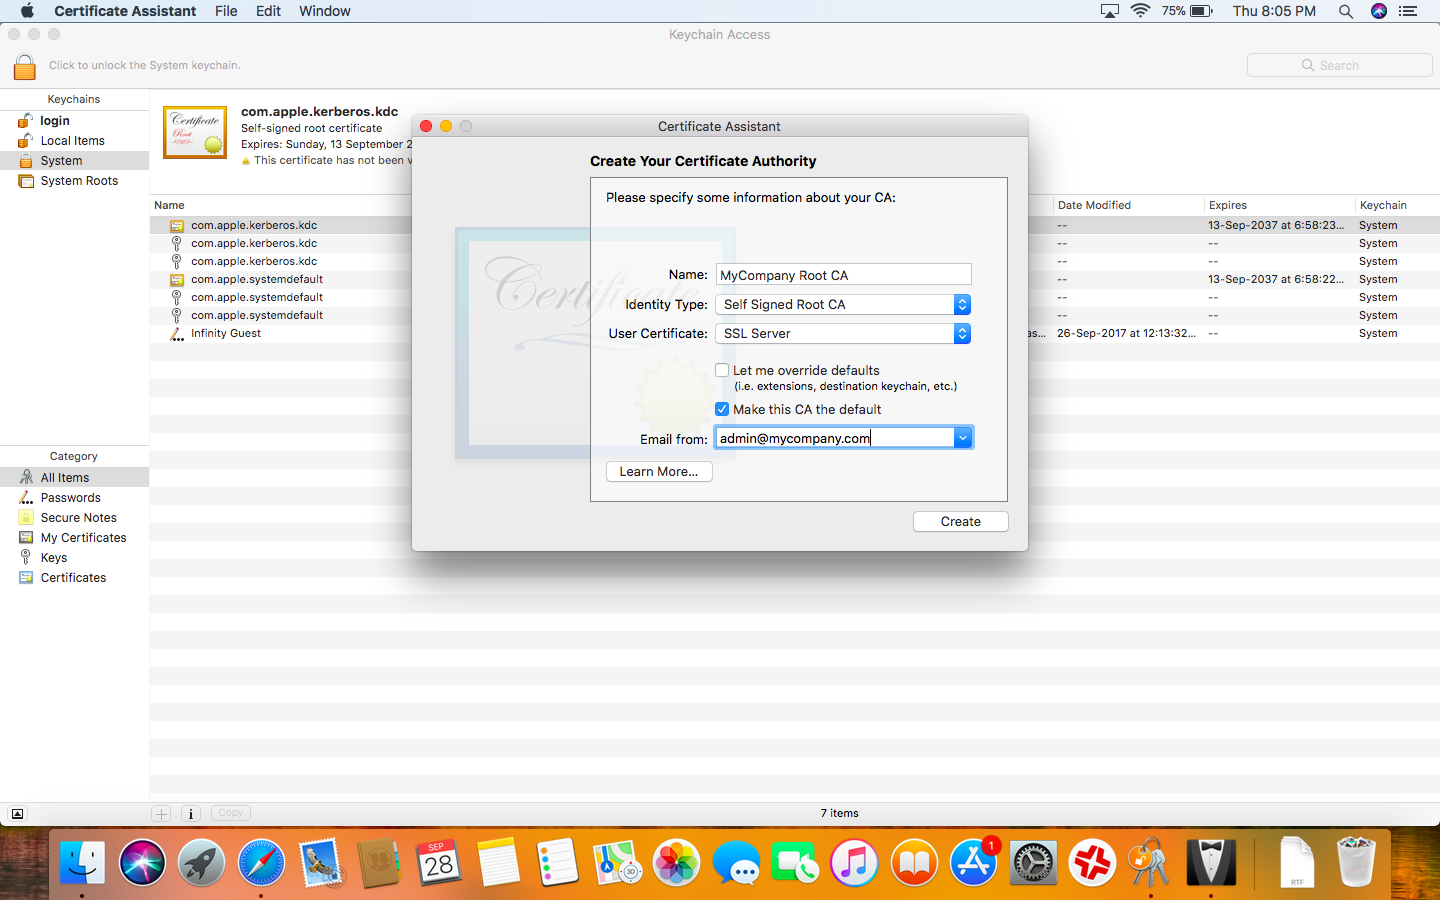This screenshot has width=1440, height=900.
Task: Select the Infinity Guest row
Action: click(795, 334)
